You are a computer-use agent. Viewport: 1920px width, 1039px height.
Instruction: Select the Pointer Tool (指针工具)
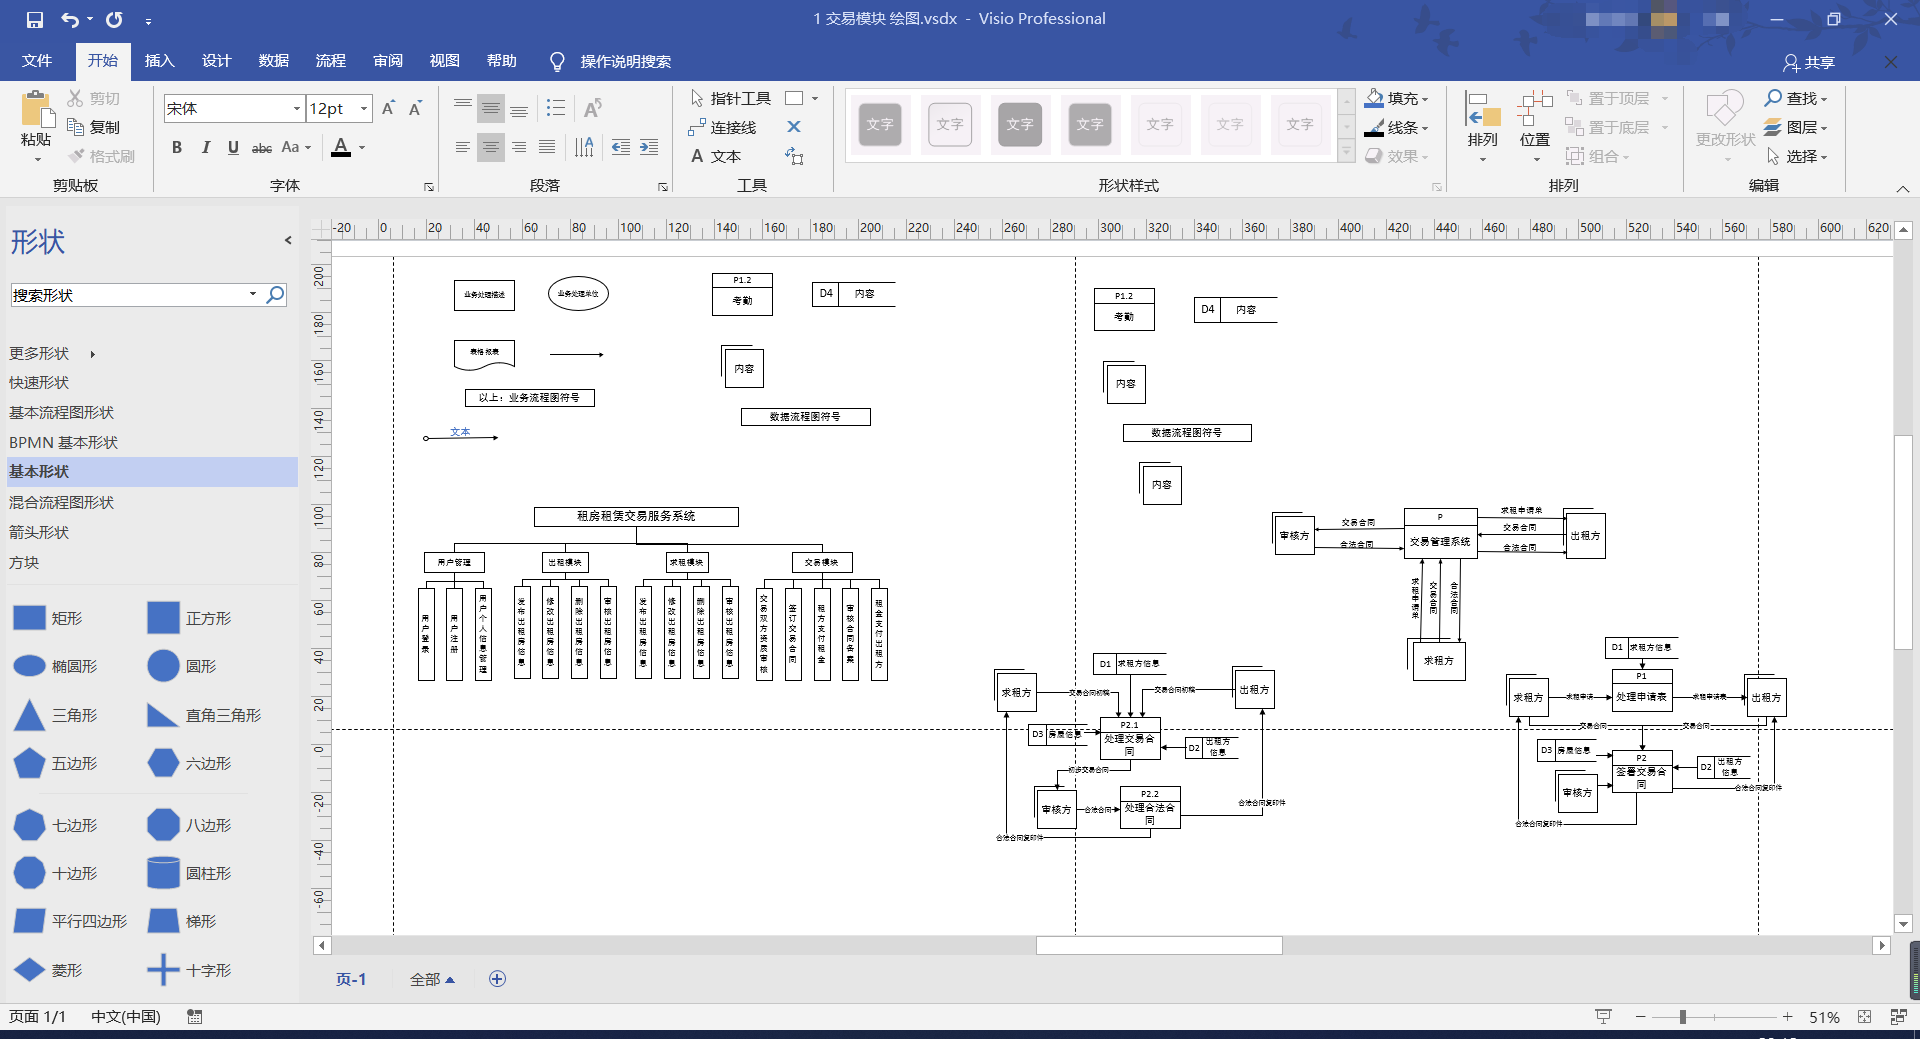[x=730, y=98]
